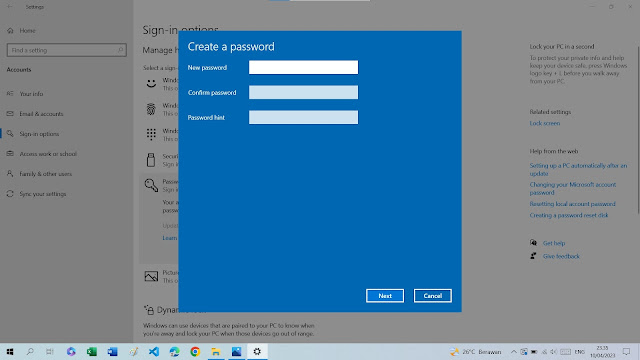Viewport: 640px width, 360px height.
Task: Open File Explorer from taskbar
Action: [216, 351]
